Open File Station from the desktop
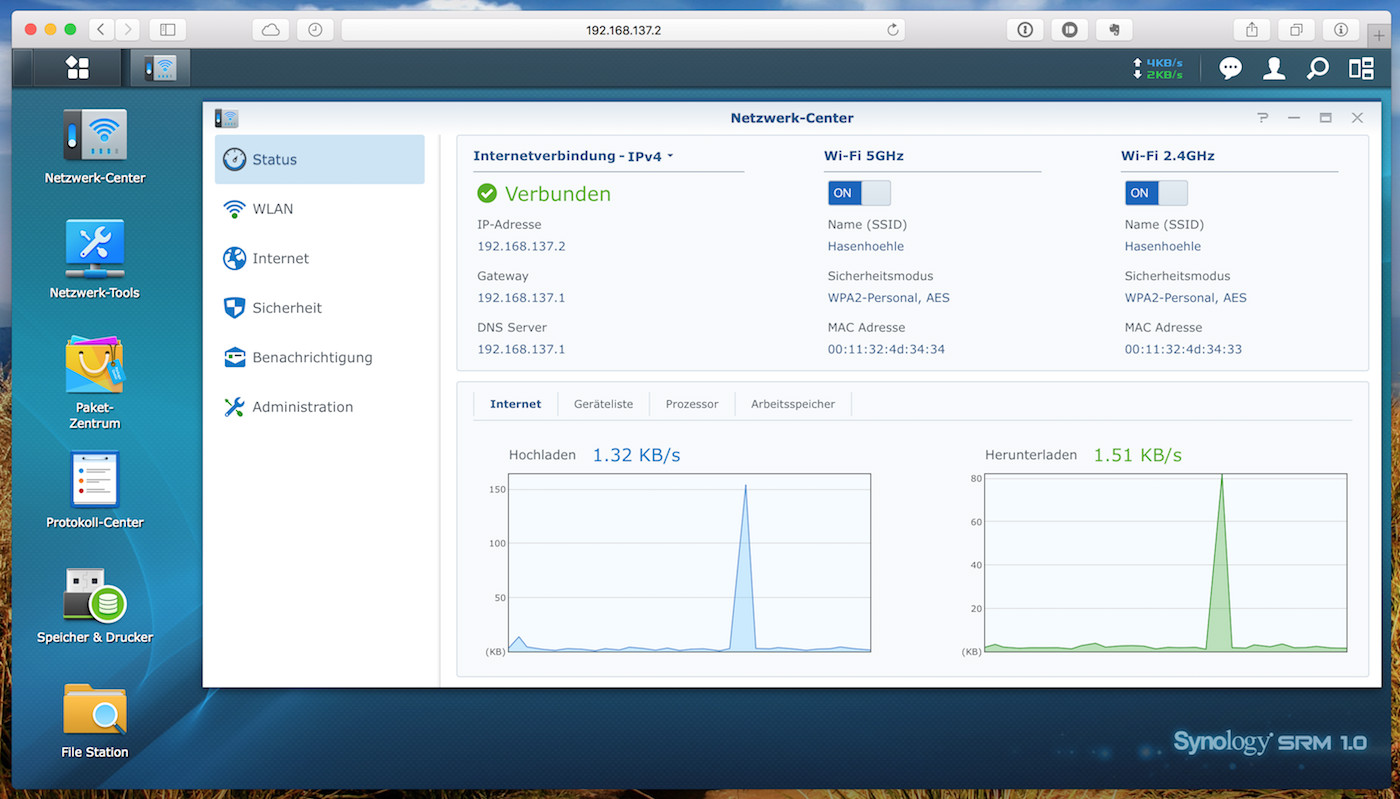The image size is (1400, 799). coord(95,709)
